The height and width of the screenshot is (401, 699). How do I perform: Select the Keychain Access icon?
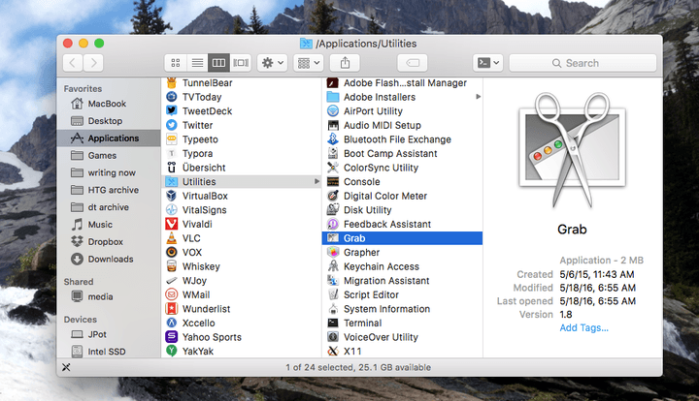333,266
